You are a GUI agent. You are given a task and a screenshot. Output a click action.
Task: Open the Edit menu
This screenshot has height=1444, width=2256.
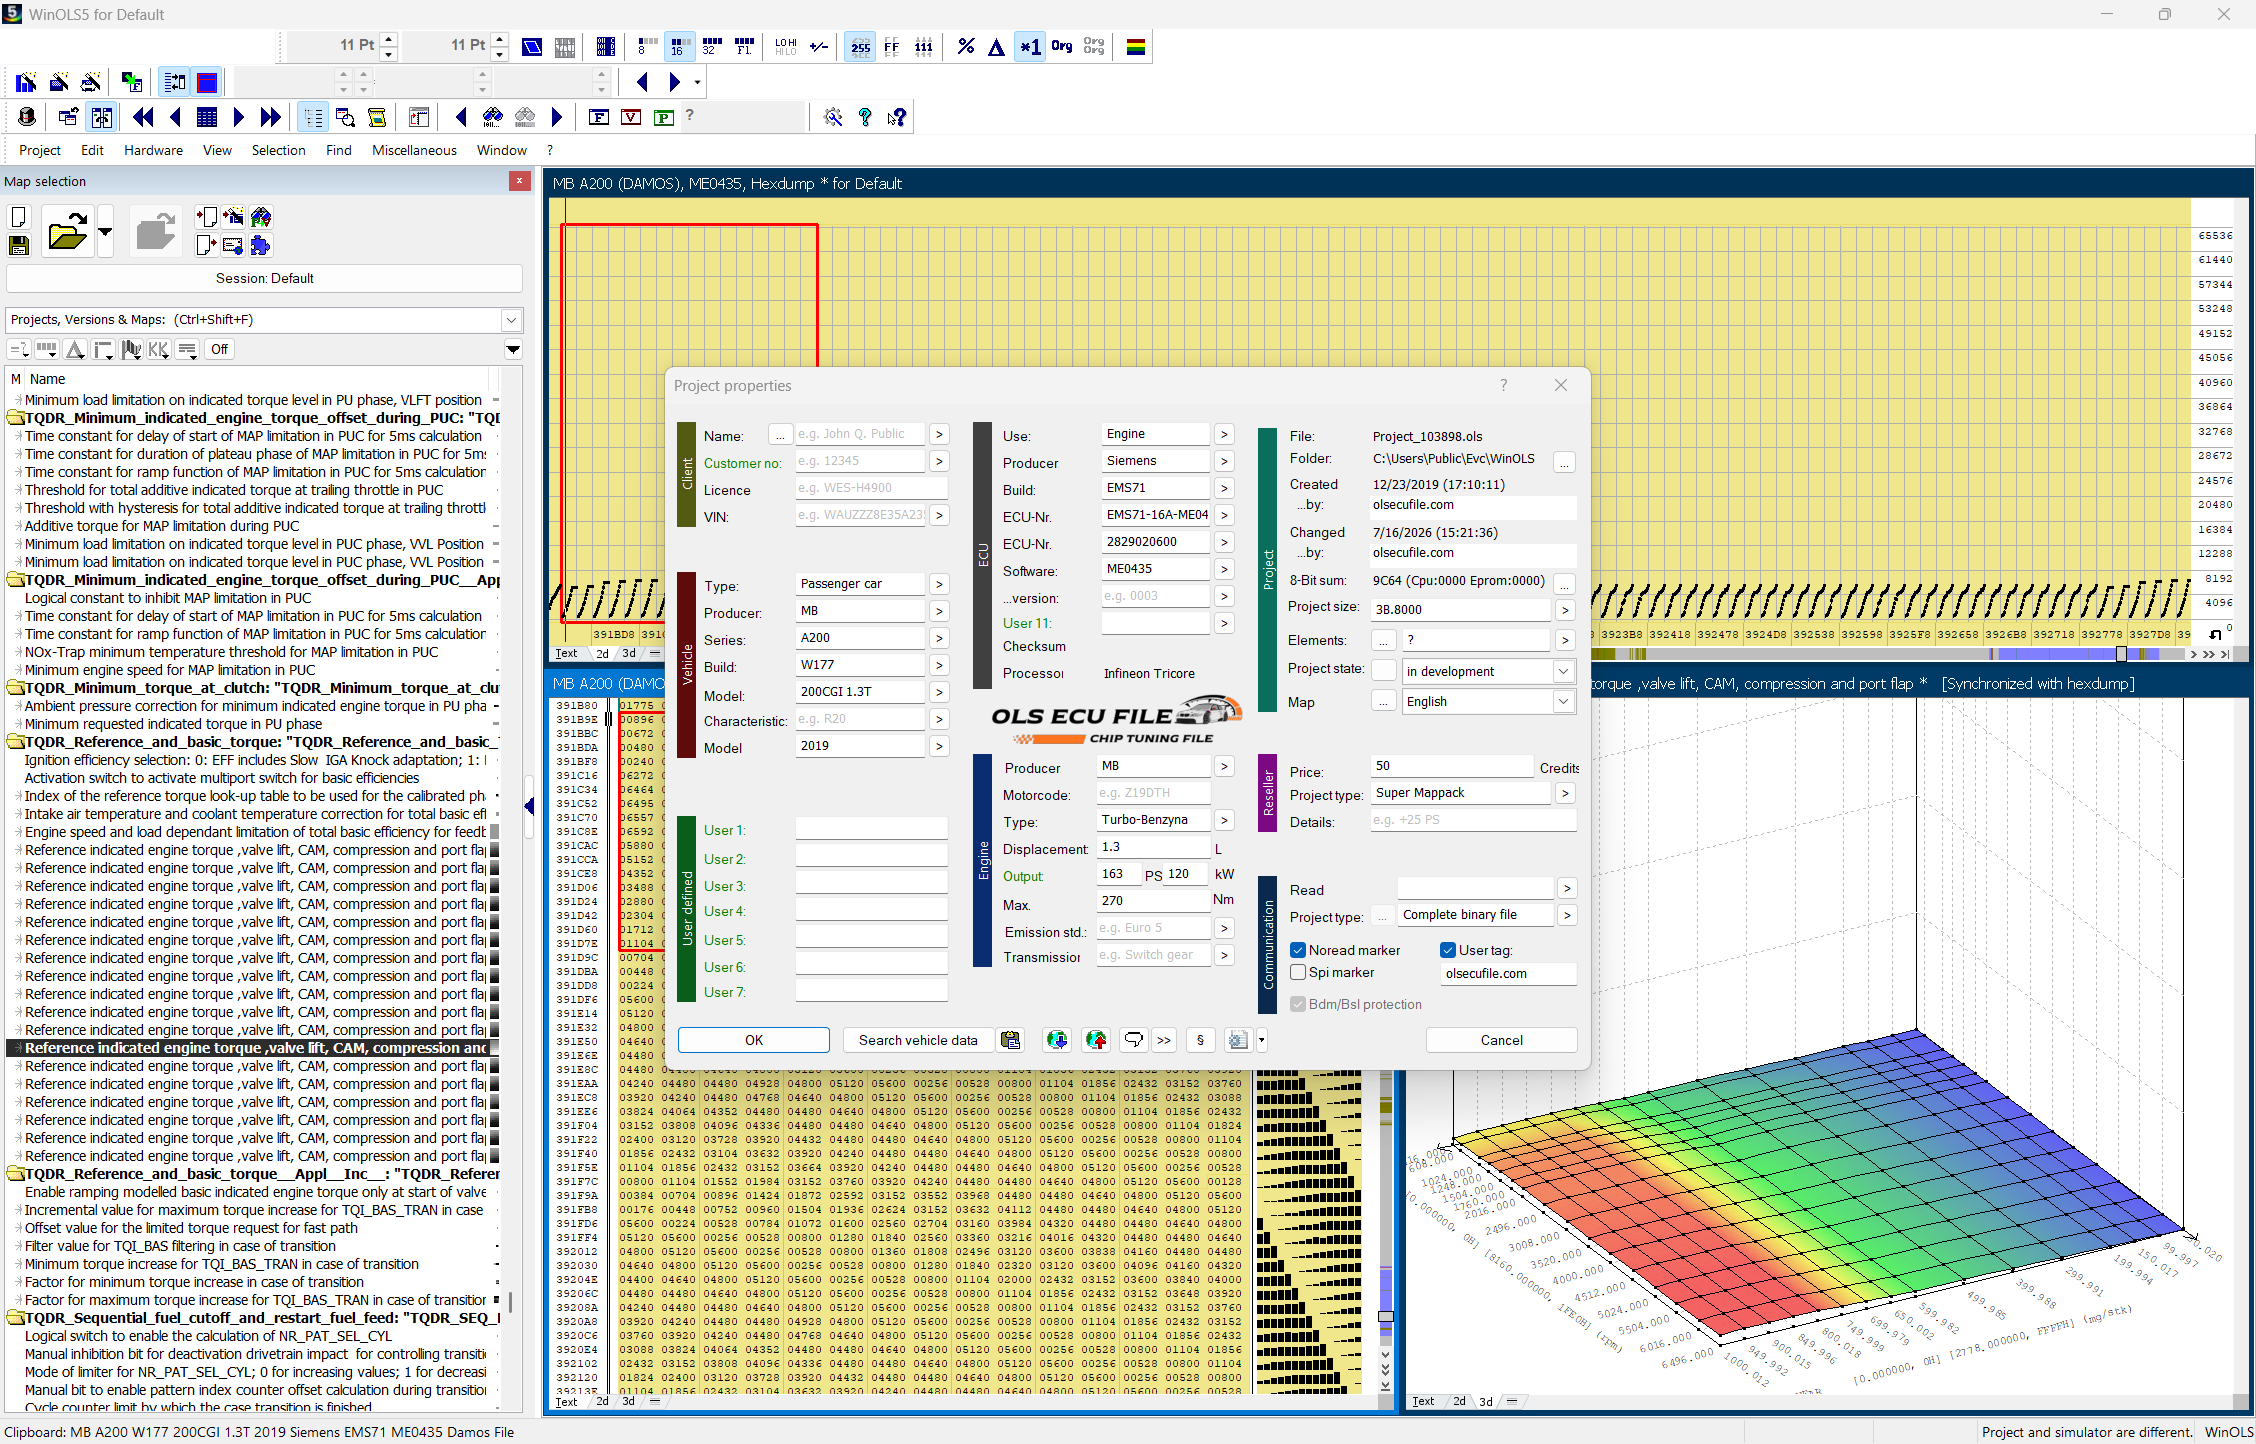[x=93, y=150]
